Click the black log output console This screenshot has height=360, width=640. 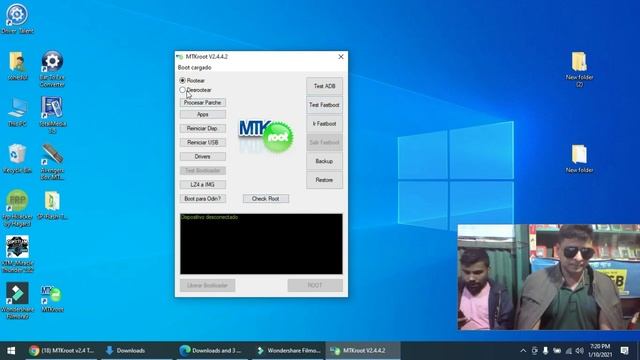261,244
